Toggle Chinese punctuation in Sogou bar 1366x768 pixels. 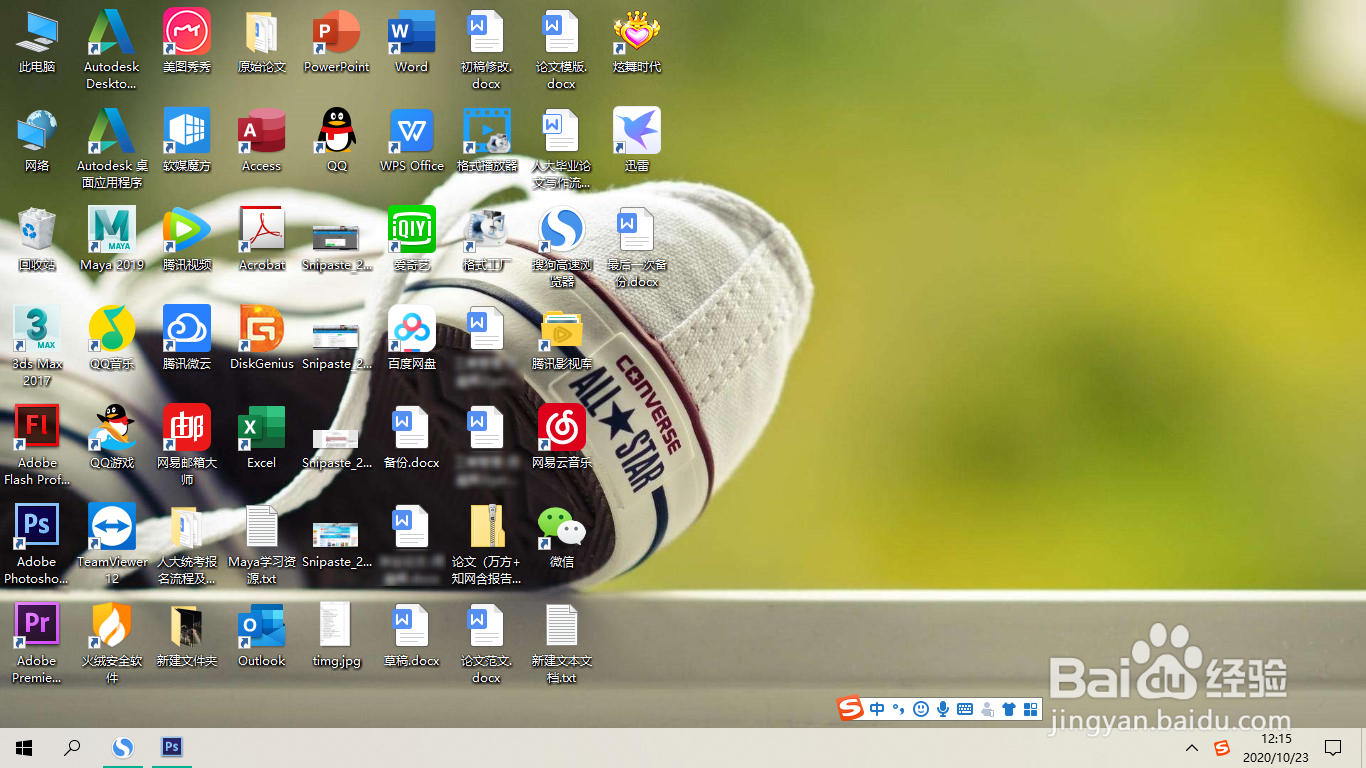898,709
